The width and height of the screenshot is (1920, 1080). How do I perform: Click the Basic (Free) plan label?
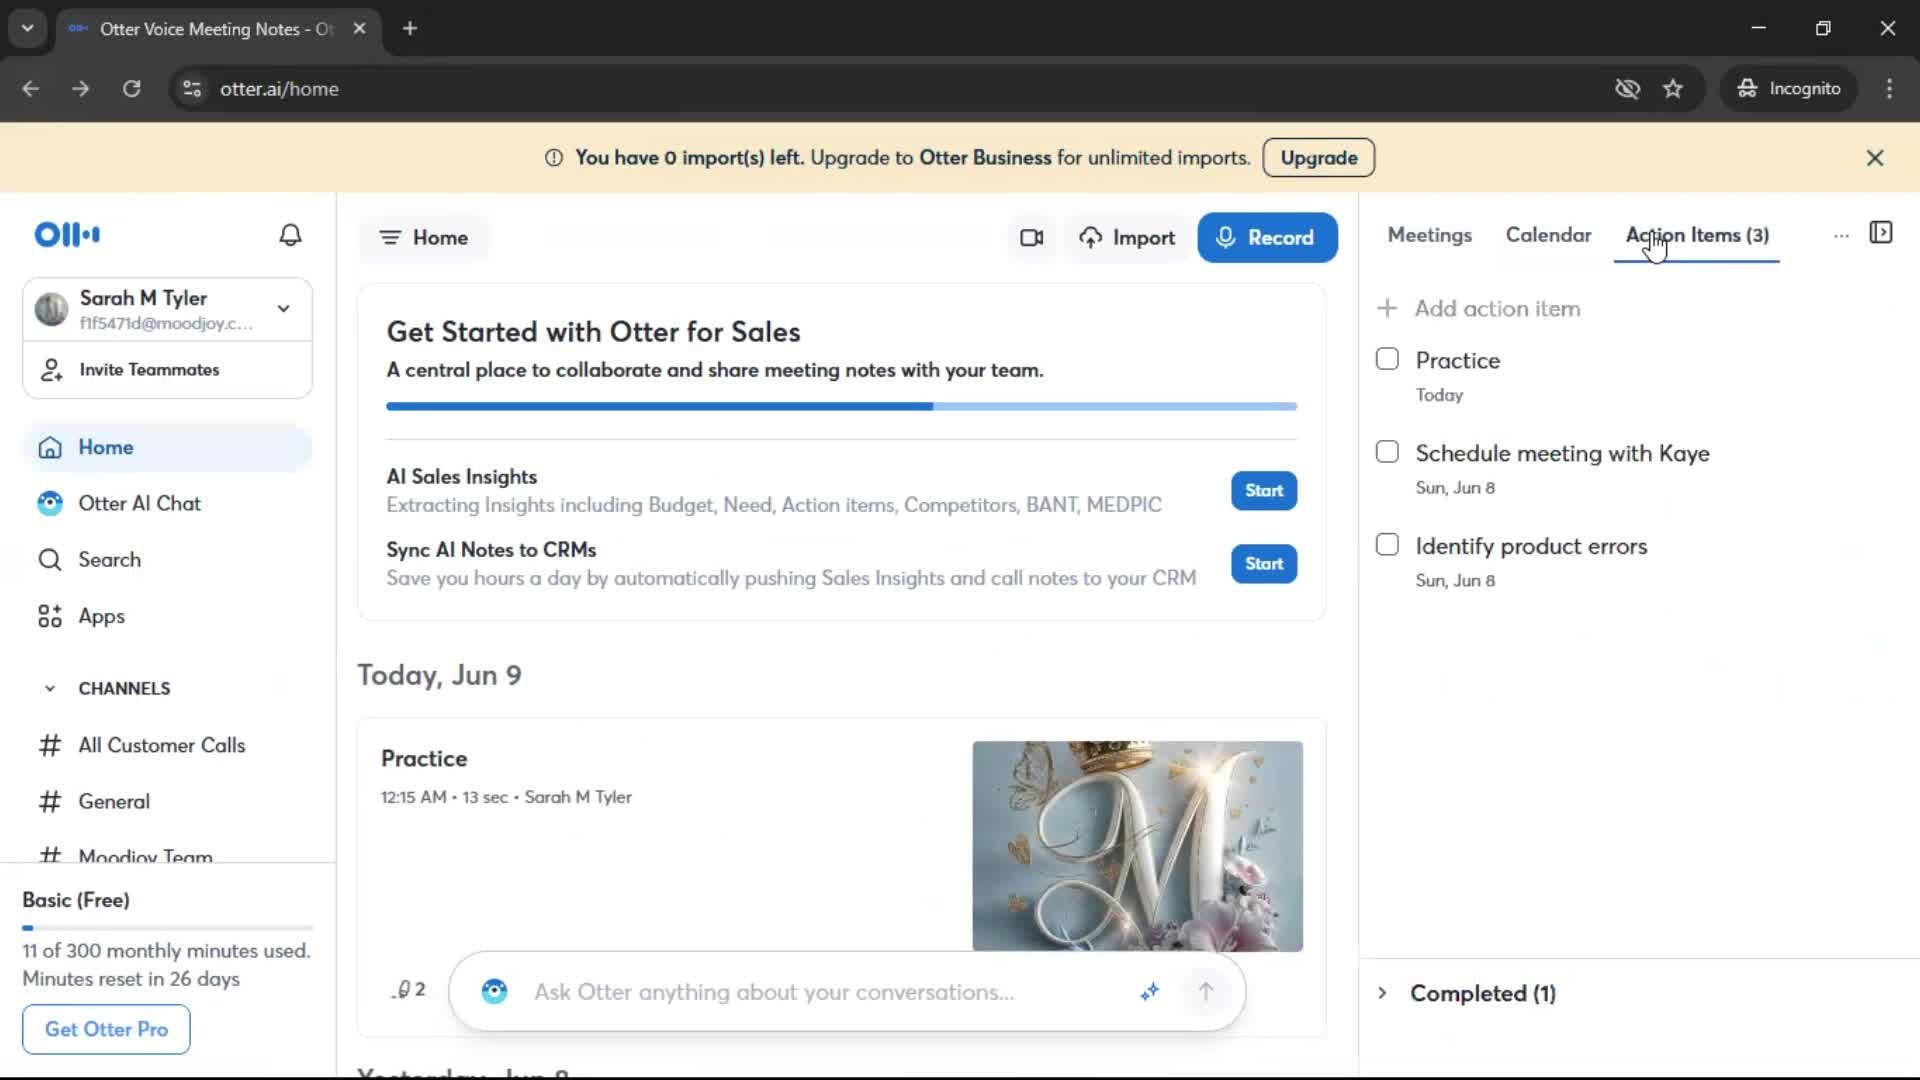[76, 900]
